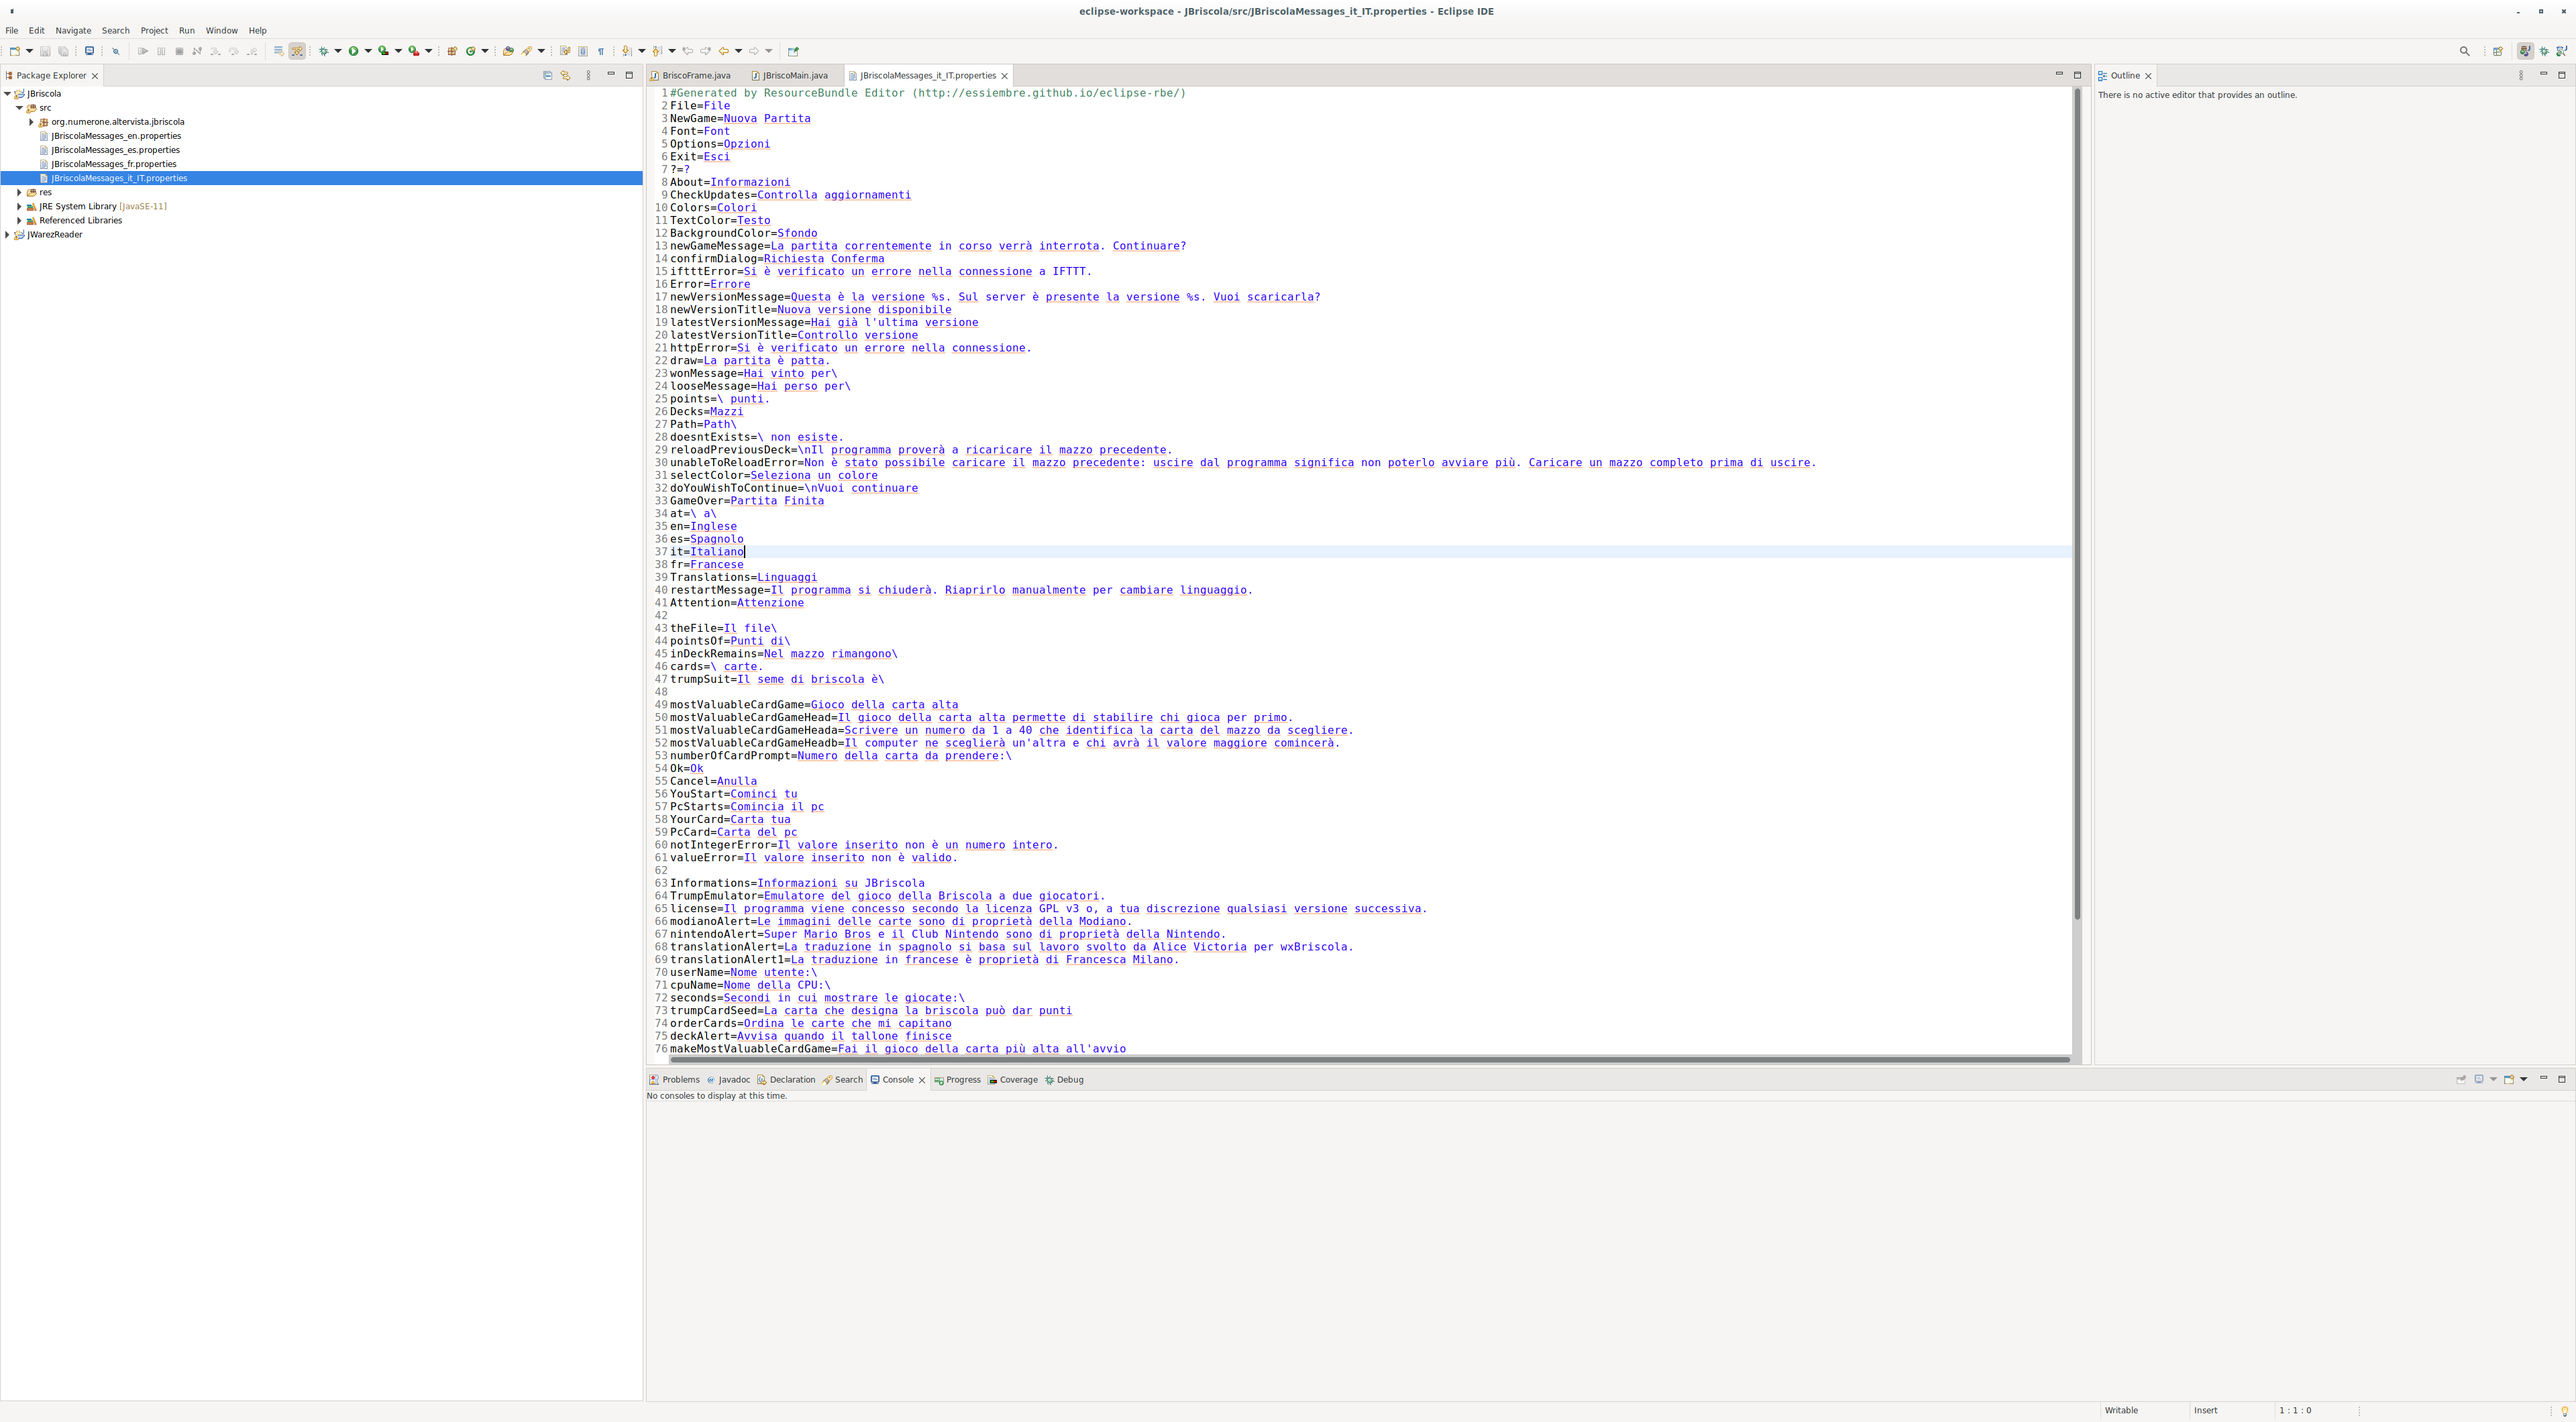Collapse All in Package Explorer
The image size is (2576, 1422).
point(547,75)
